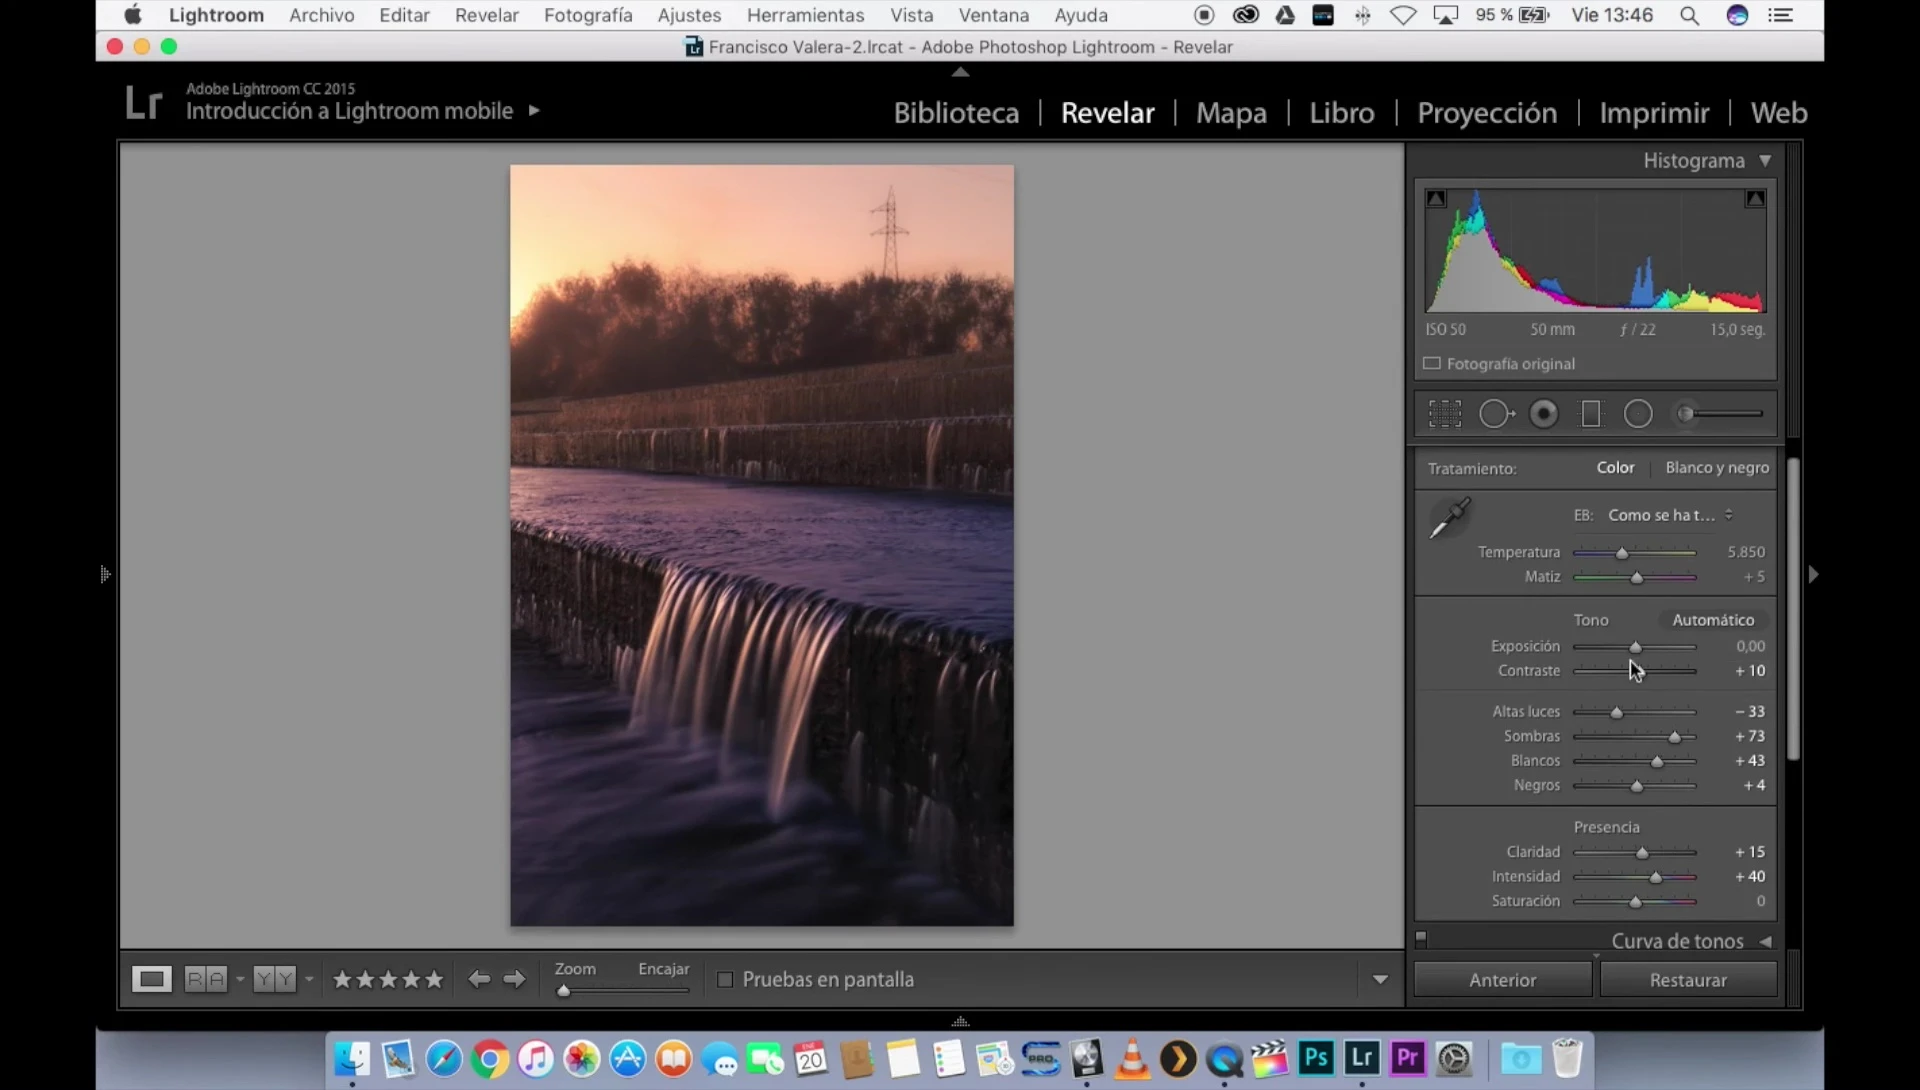
Task: Open Before/After left-right options dropdown
Action: [x=240, y=979]
